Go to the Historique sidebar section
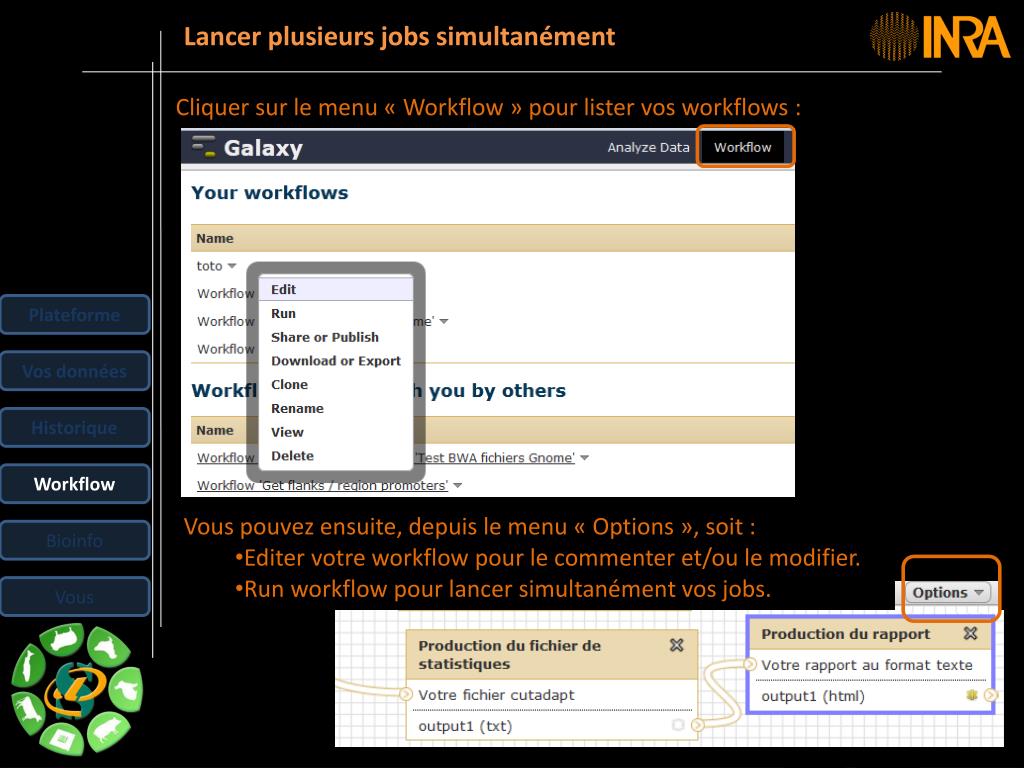The image size is (1024, 768). [74, 428]
